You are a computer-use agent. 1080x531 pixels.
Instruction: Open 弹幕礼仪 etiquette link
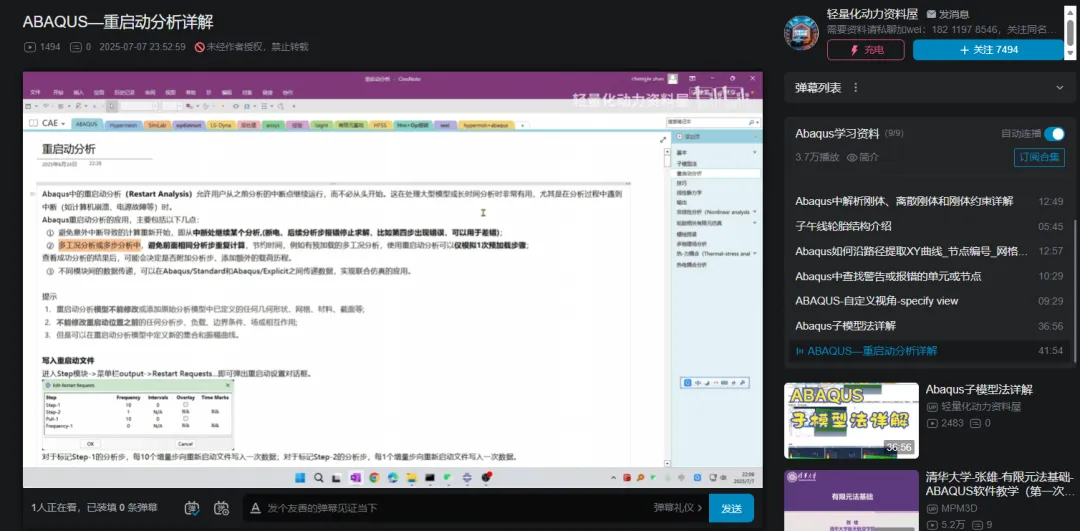pyautogui.click(x=678, y=508)
